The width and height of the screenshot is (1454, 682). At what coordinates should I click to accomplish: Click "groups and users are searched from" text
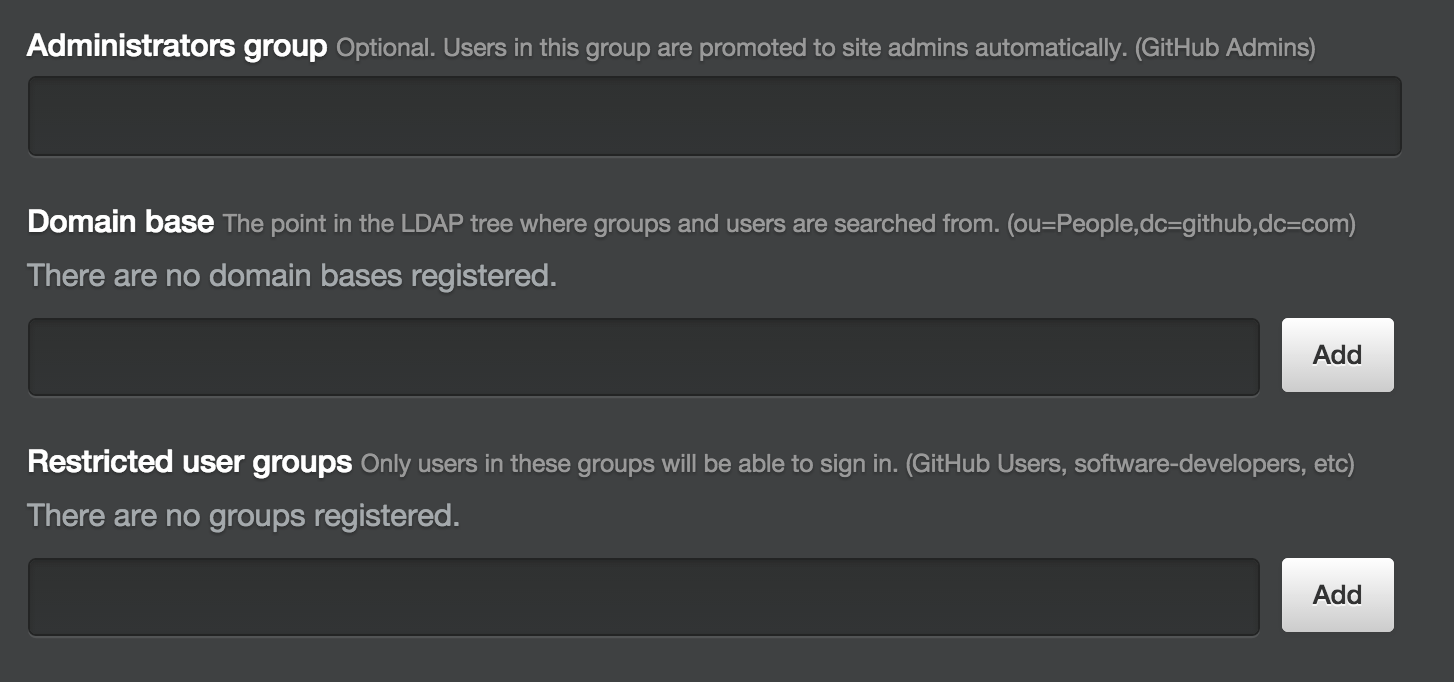pos(796,224)
